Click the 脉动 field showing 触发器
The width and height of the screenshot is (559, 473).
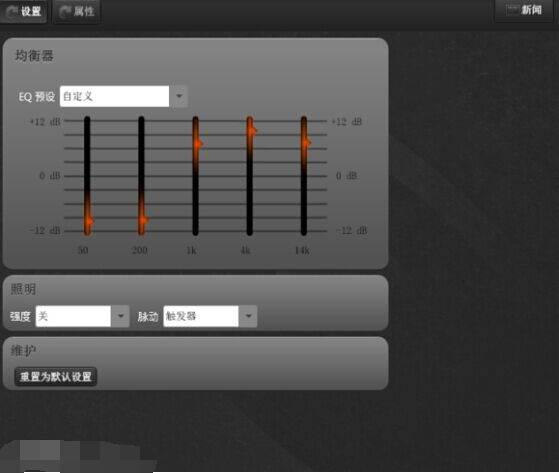(201, 316)
